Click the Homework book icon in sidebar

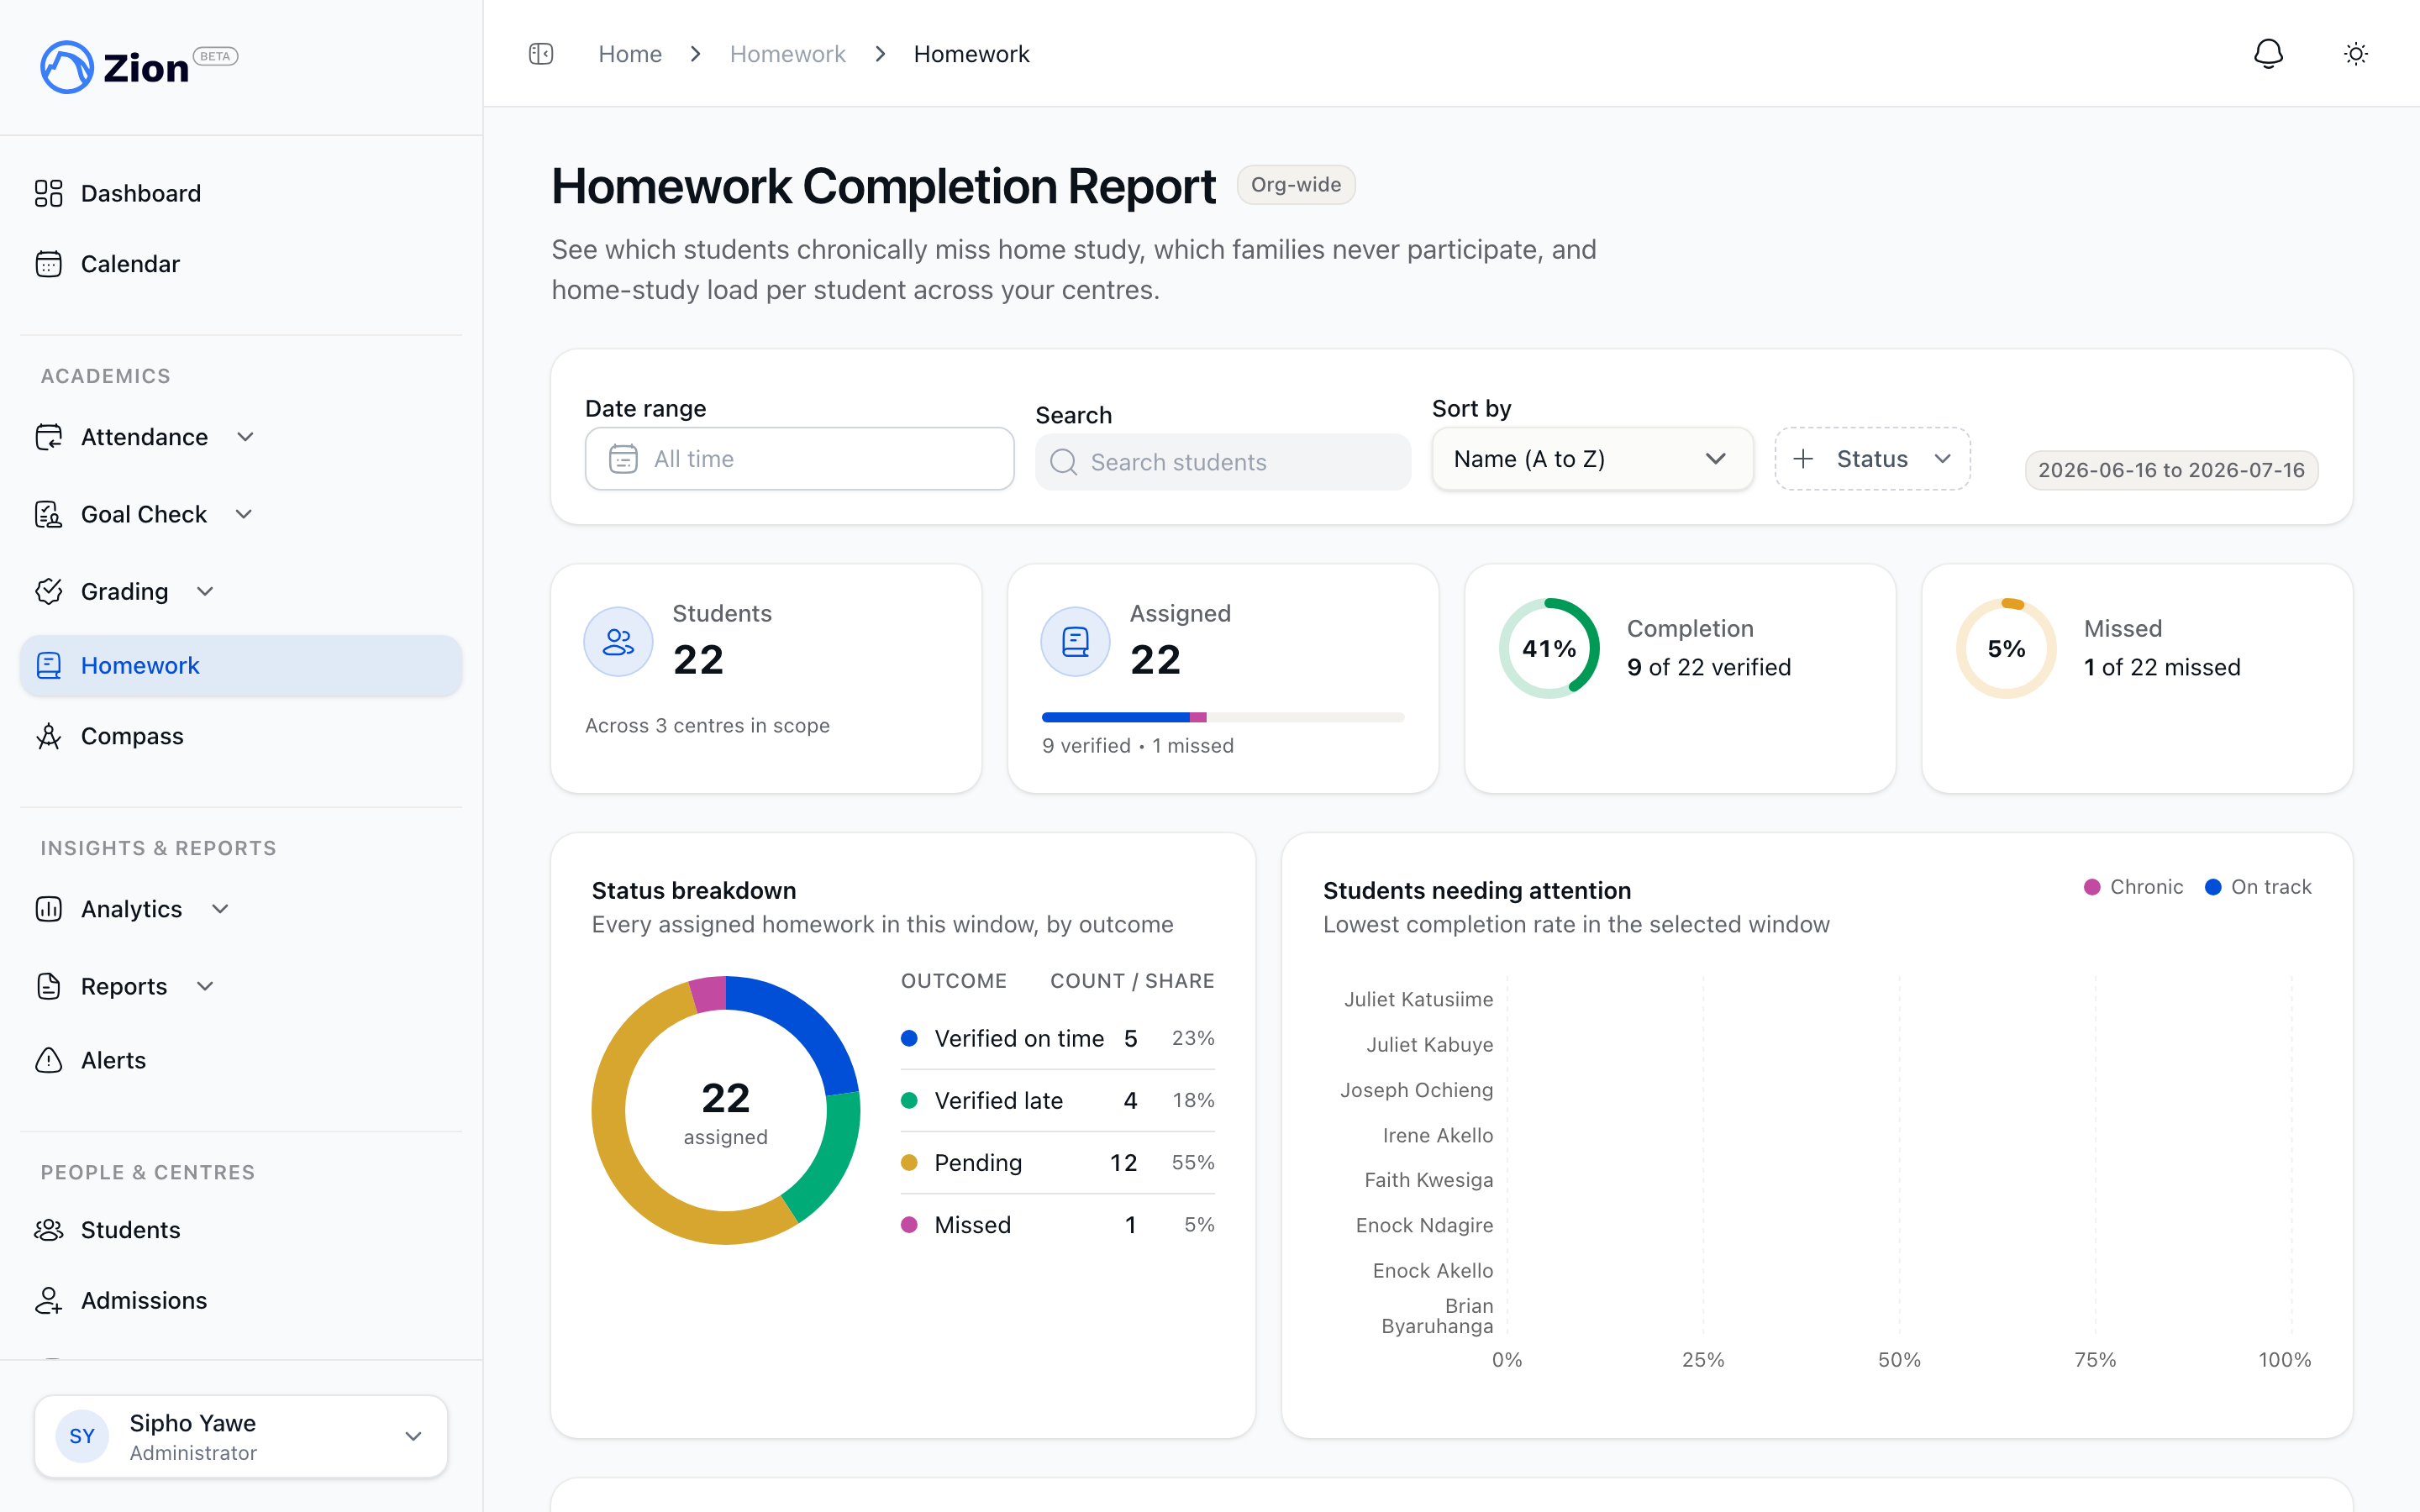[49, 665]
